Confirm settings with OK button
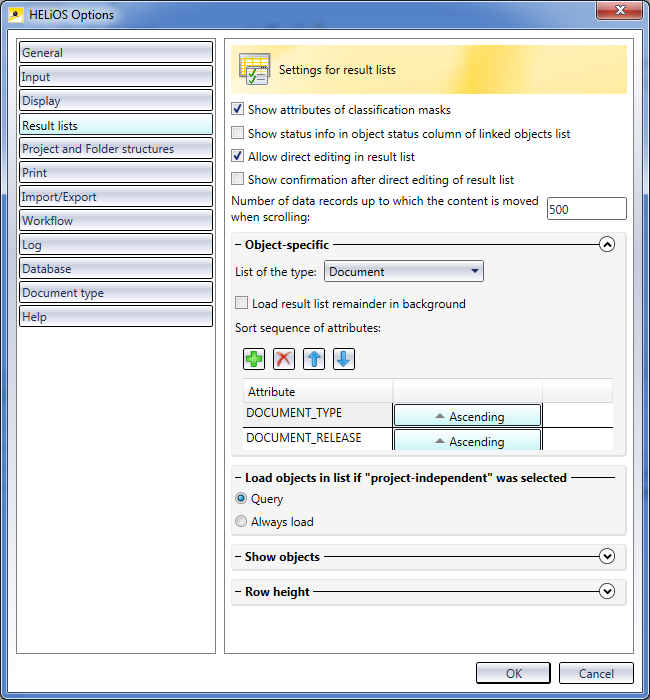 point(513,673)
